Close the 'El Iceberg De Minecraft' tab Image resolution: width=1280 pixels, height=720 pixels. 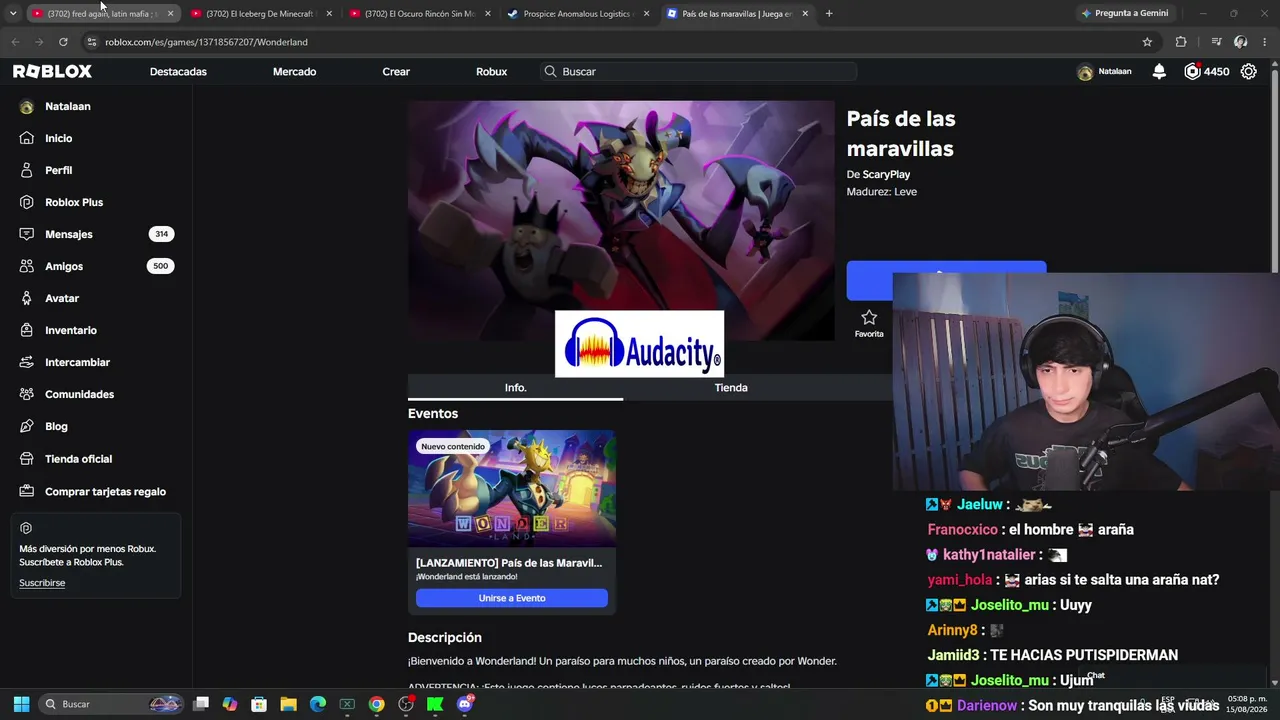coord(329,14)
